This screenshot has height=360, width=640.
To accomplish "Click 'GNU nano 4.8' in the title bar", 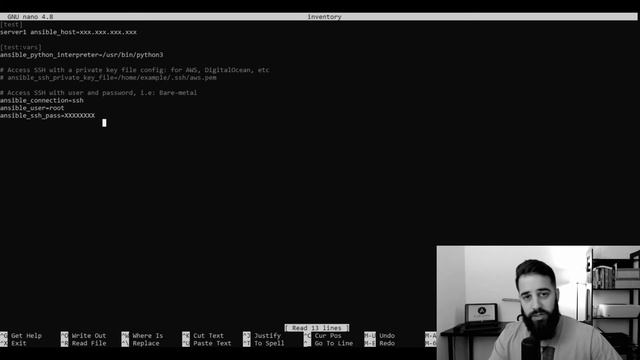I will [30, 17].
